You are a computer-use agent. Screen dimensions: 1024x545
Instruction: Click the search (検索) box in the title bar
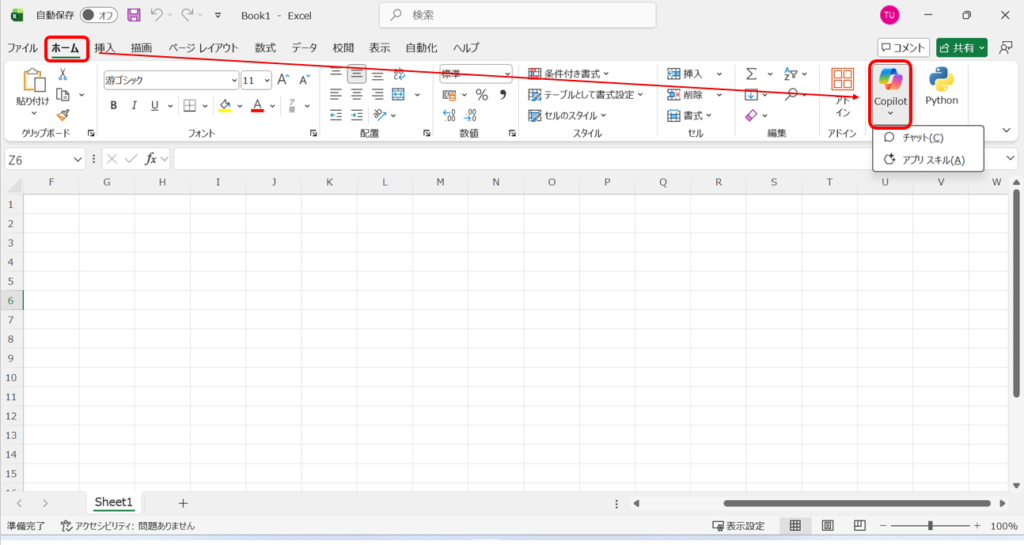[517, 16]
